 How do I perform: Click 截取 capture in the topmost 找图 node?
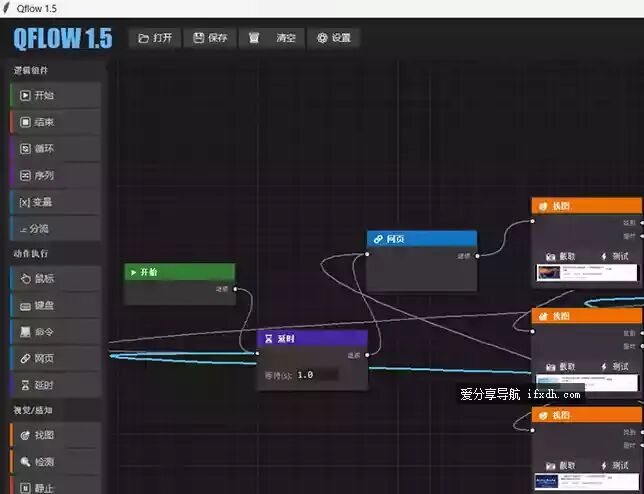coord(561,257)
